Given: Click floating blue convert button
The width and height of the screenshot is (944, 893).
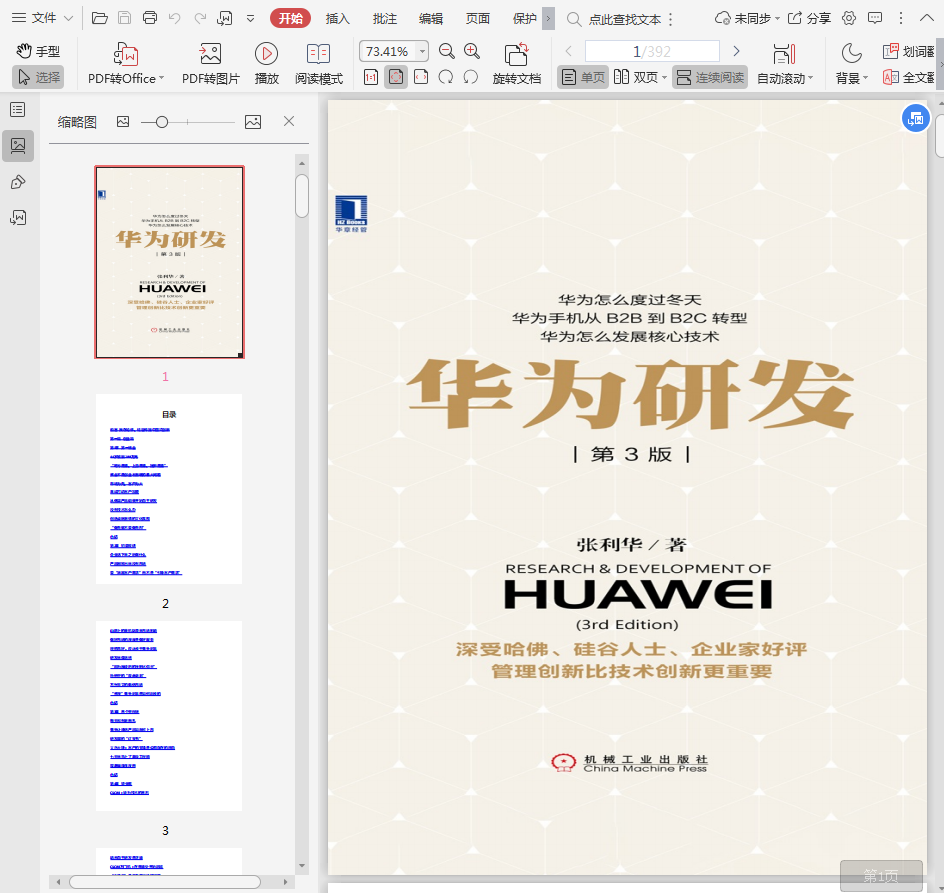Looking at the screenshot, I should tap(915, 118).
